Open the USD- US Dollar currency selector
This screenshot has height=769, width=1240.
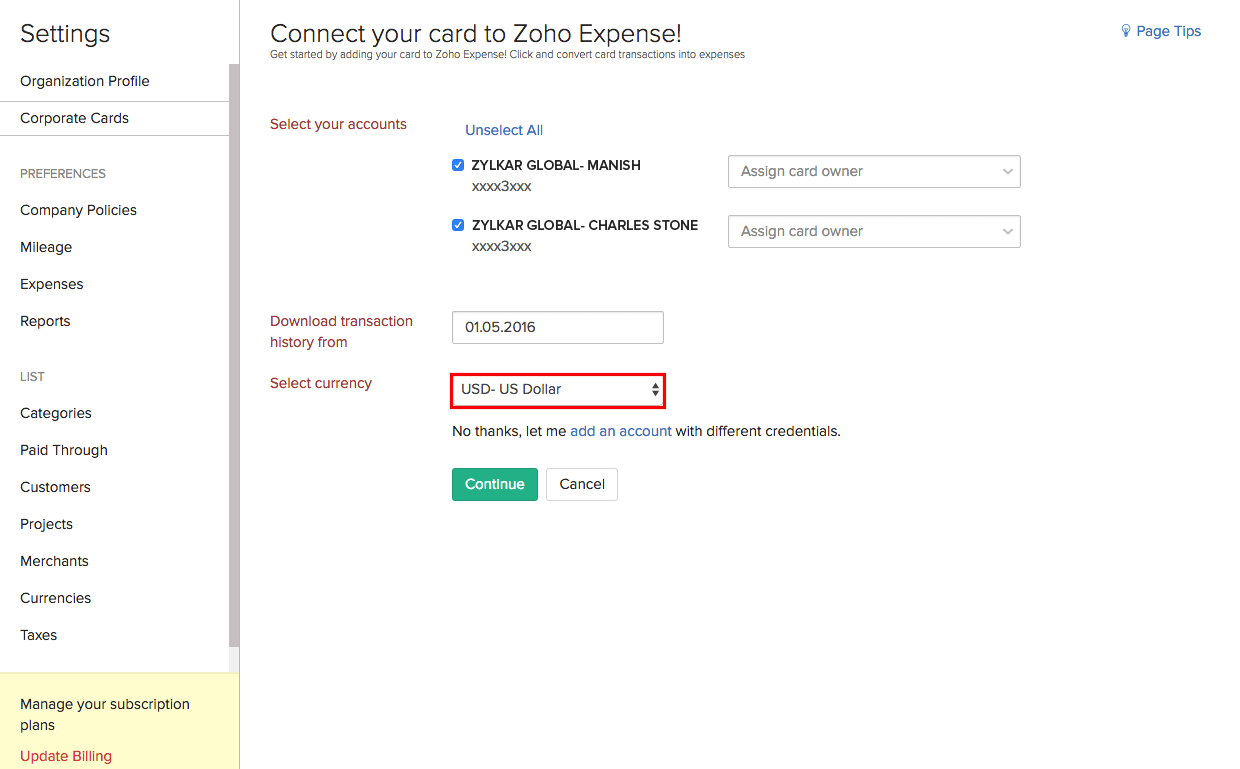558,389
